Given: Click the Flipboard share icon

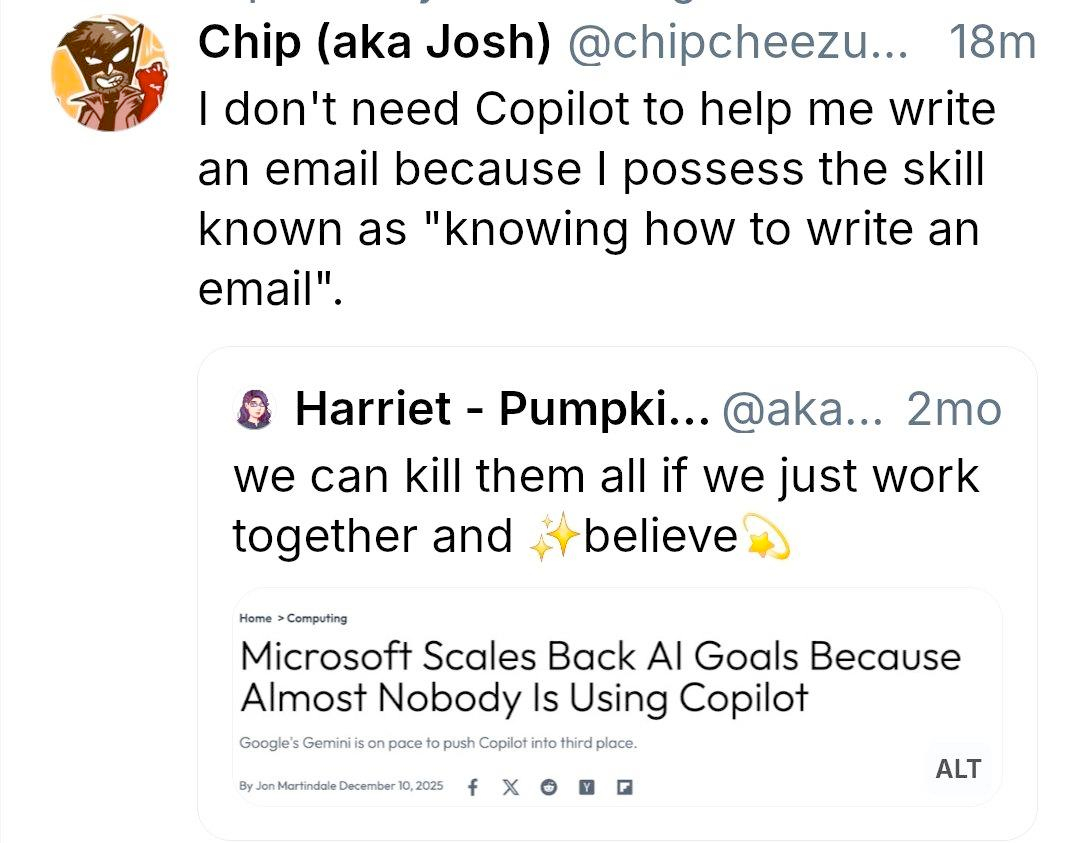Looking at the screenshot, I should tap(625, 786).
